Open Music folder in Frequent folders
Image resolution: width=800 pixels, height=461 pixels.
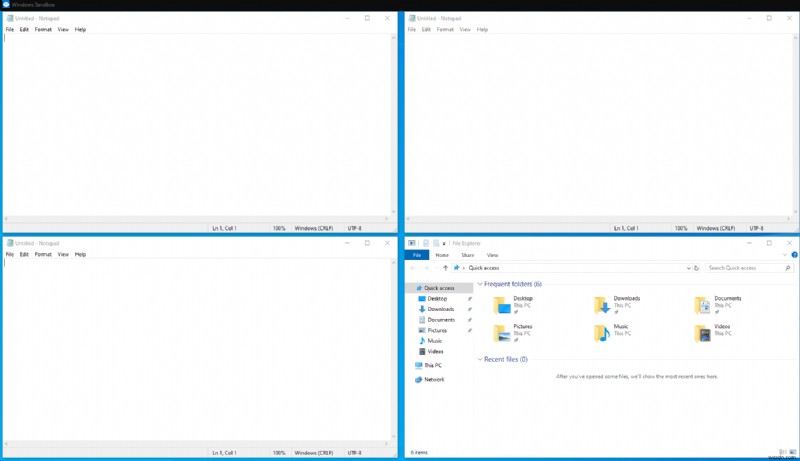(612, 332)
